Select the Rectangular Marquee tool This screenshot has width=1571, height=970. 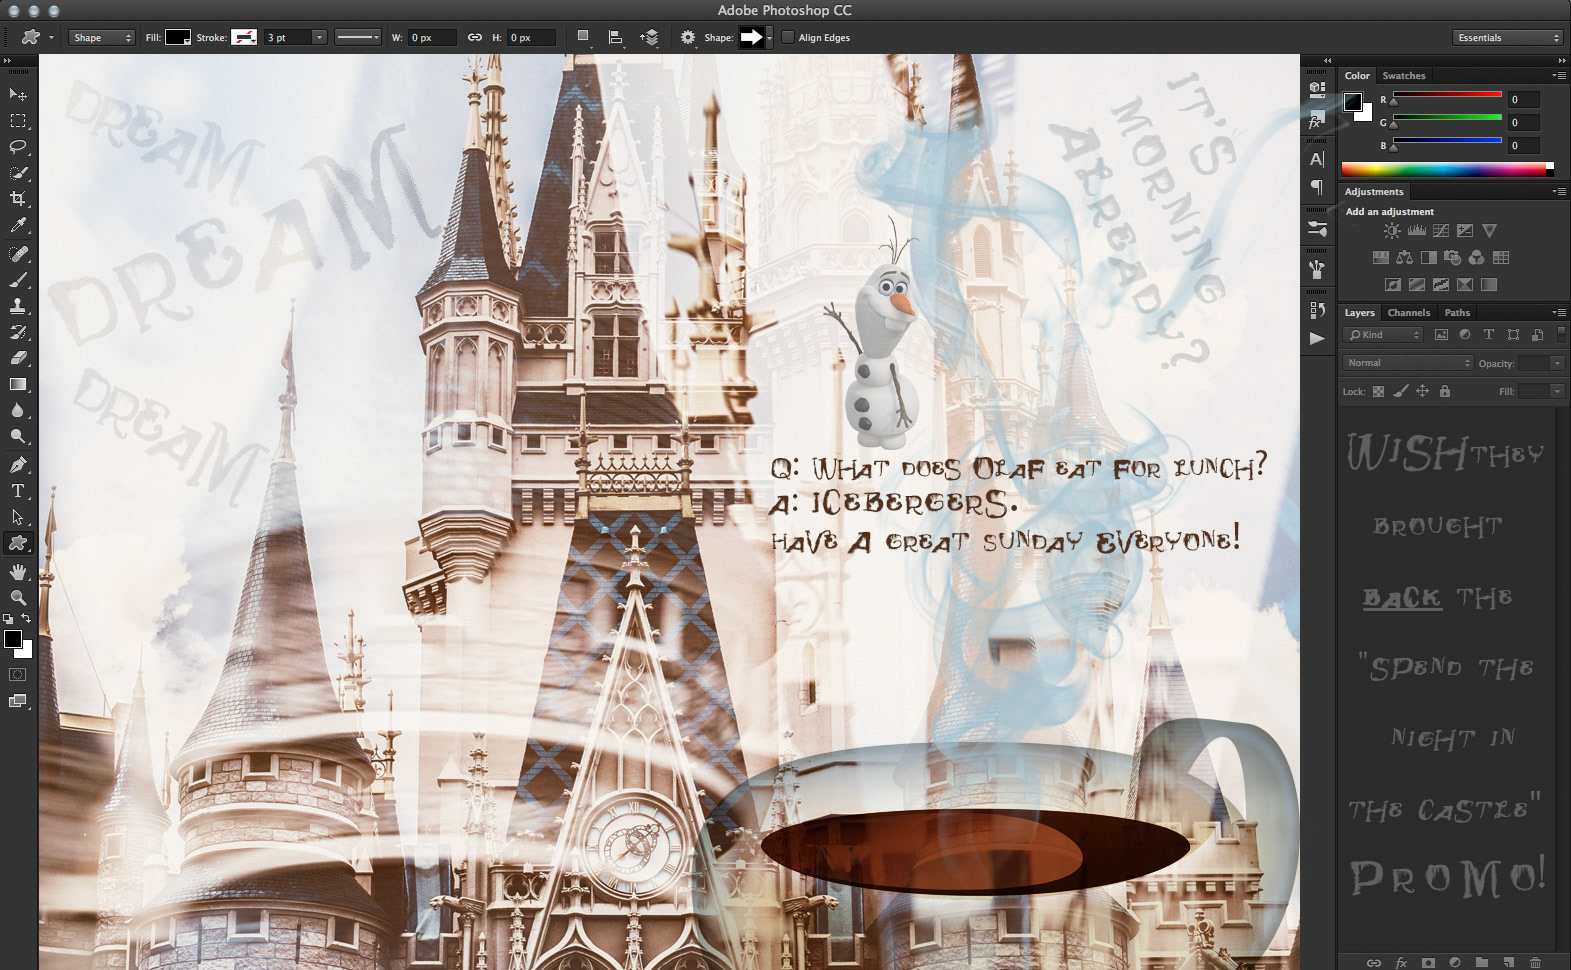(18, 121)
